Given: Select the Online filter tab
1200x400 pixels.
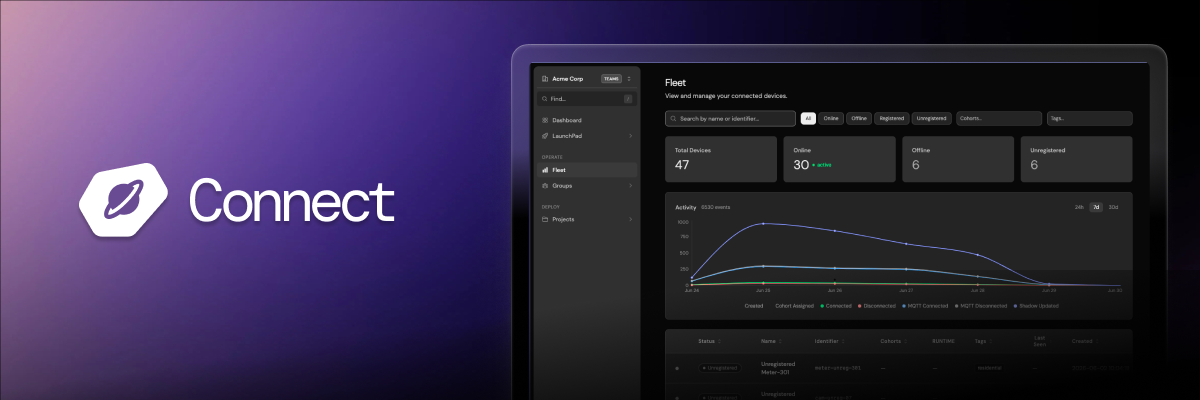Looking at the screenshot, I should 831,118.
